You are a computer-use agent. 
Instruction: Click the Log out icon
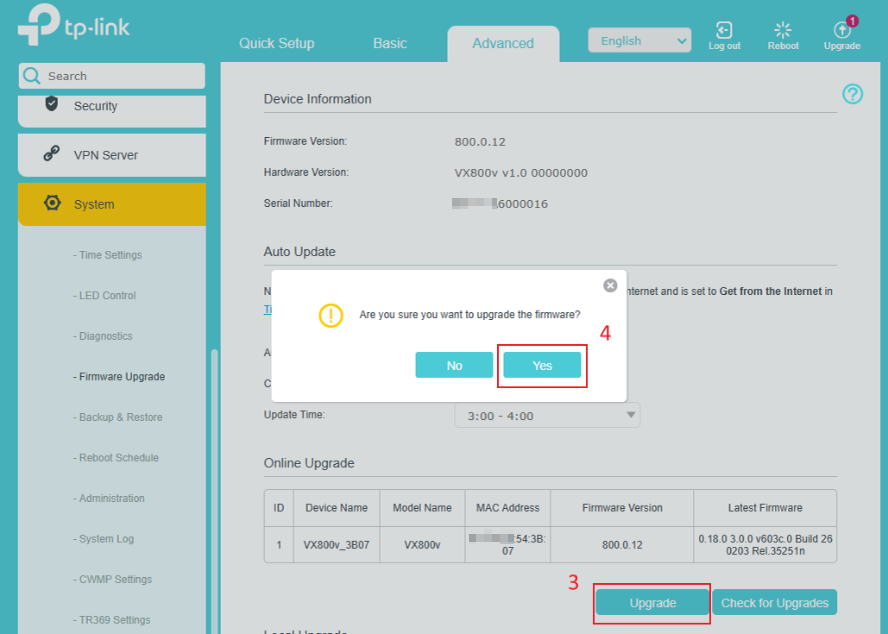pyautogui.click(x=724, y=32)
